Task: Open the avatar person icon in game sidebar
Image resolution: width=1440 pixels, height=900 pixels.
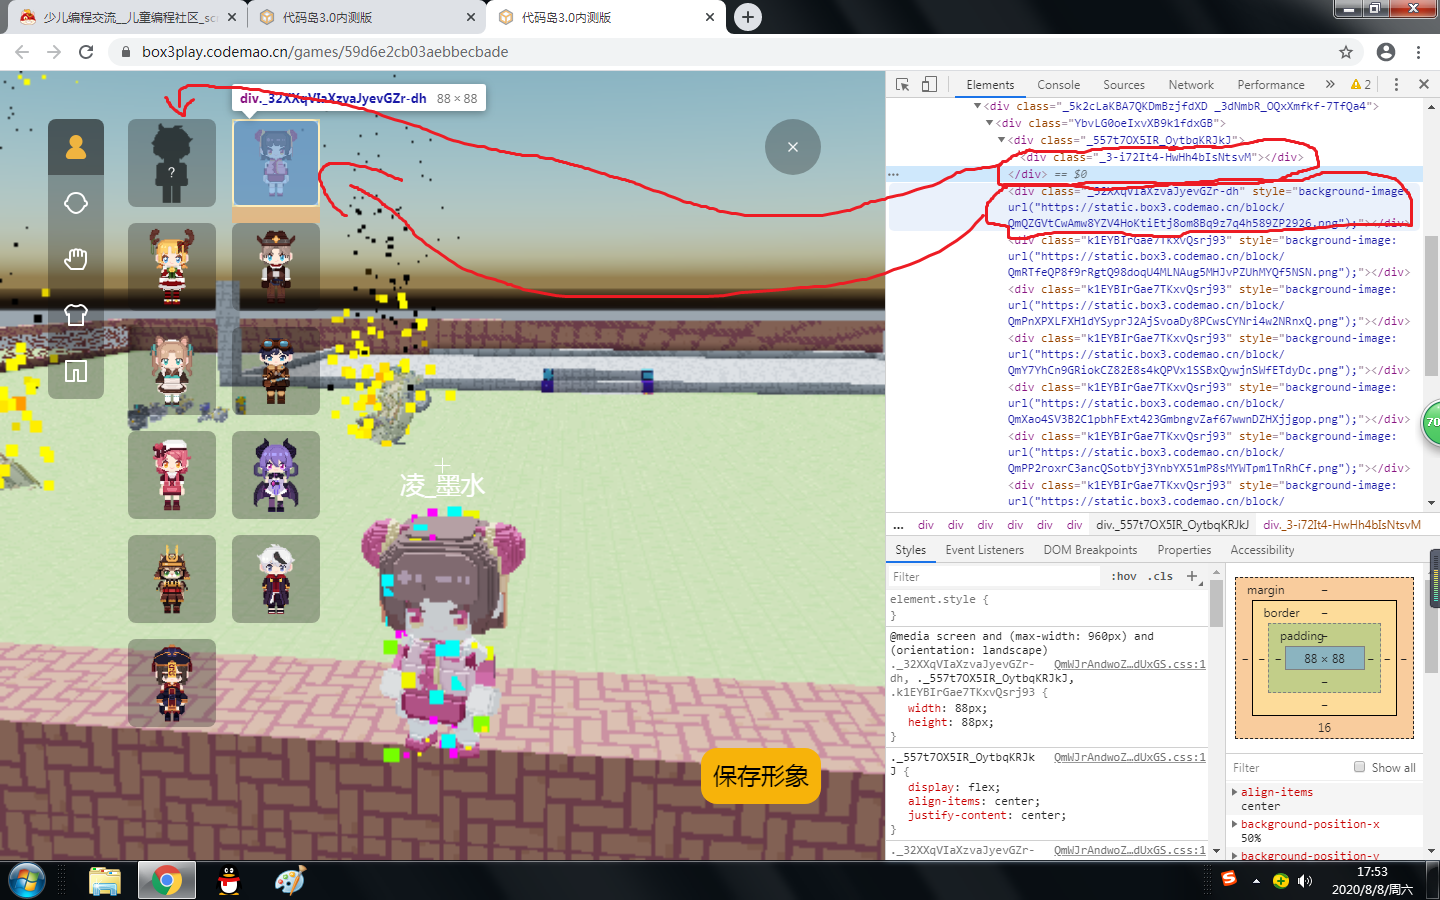Action: click(x=76, y=148)
